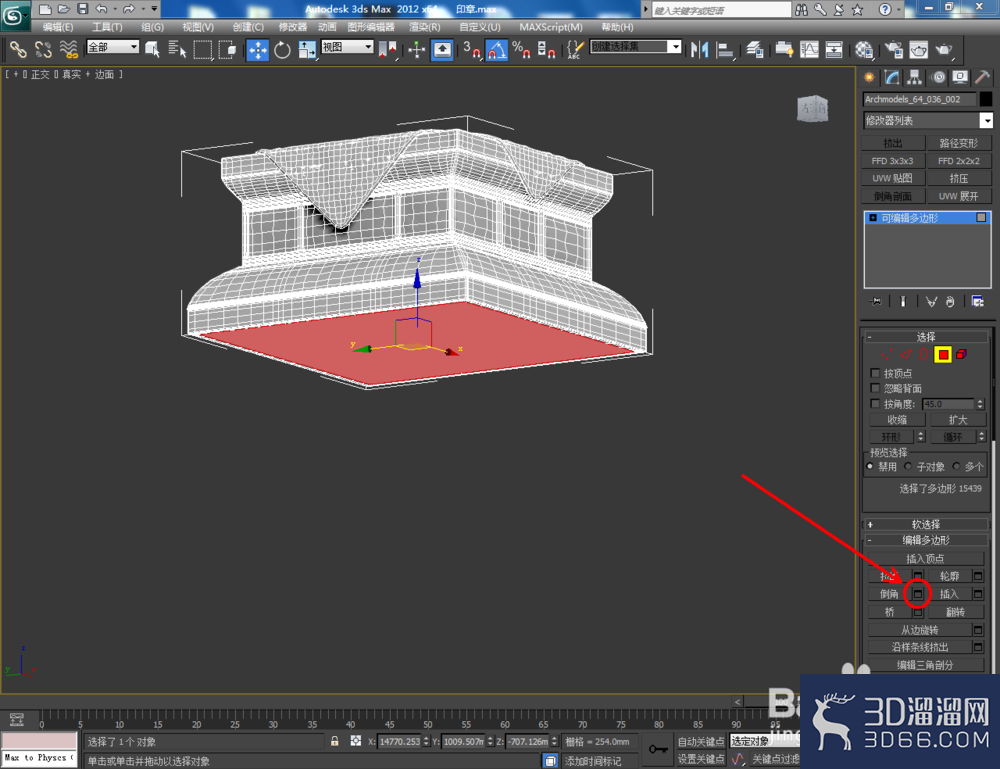Switch to the Display command panel

pyautogui.click(x=960, y=78)
